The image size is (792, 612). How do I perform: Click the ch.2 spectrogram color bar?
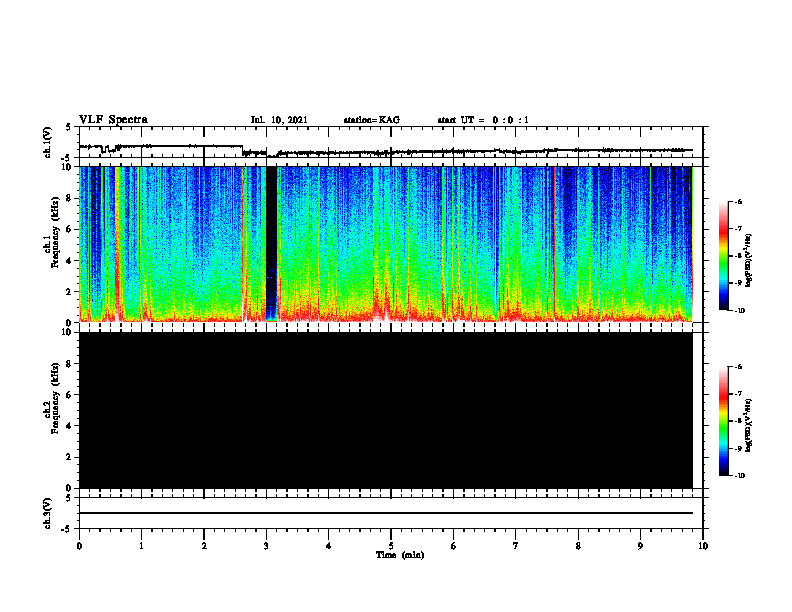724,421
